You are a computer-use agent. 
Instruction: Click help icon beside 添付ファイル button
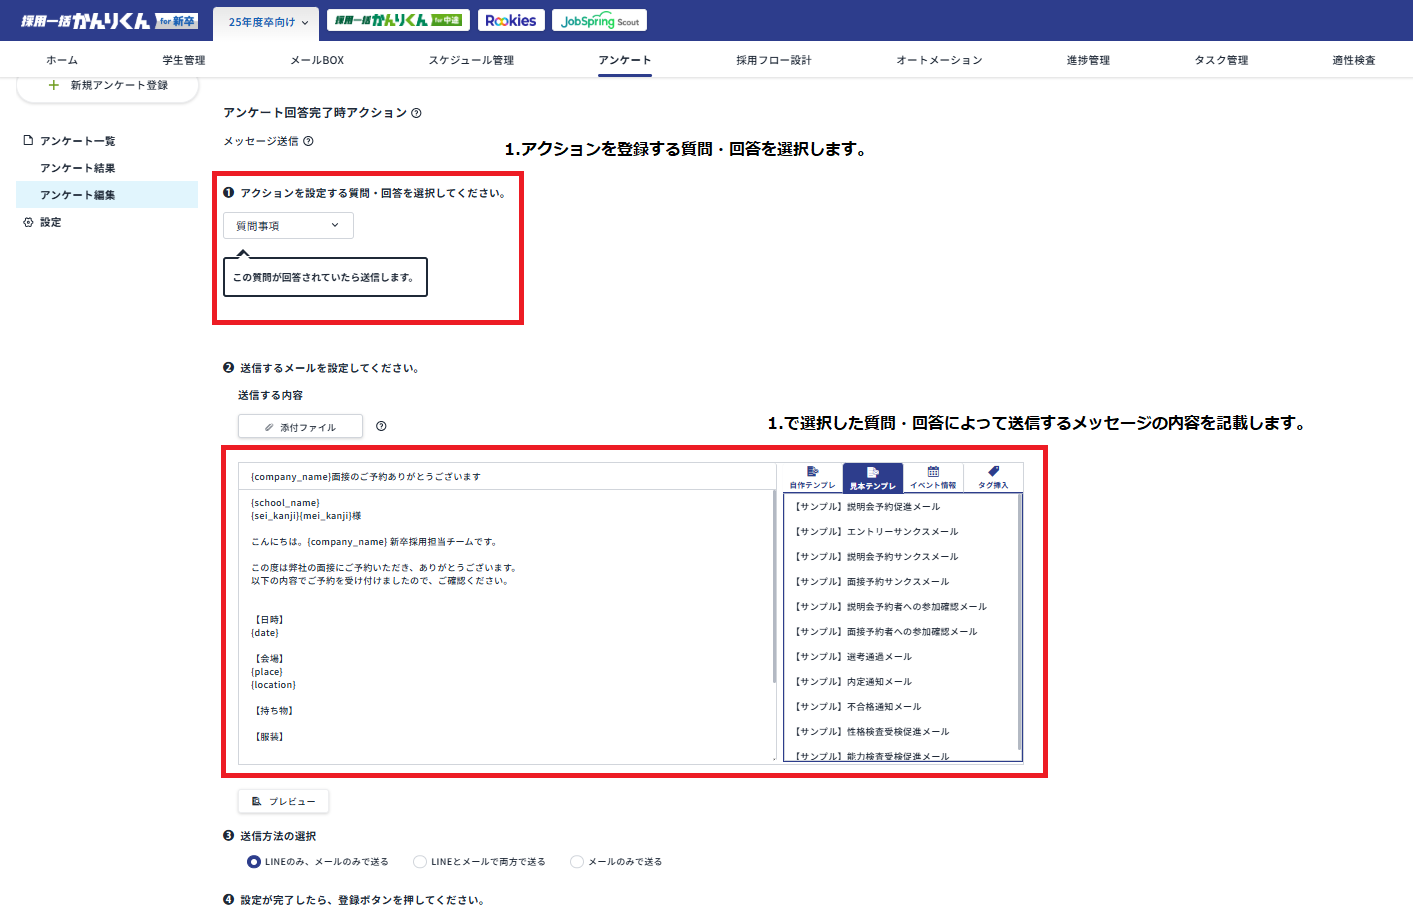point(381,427)
